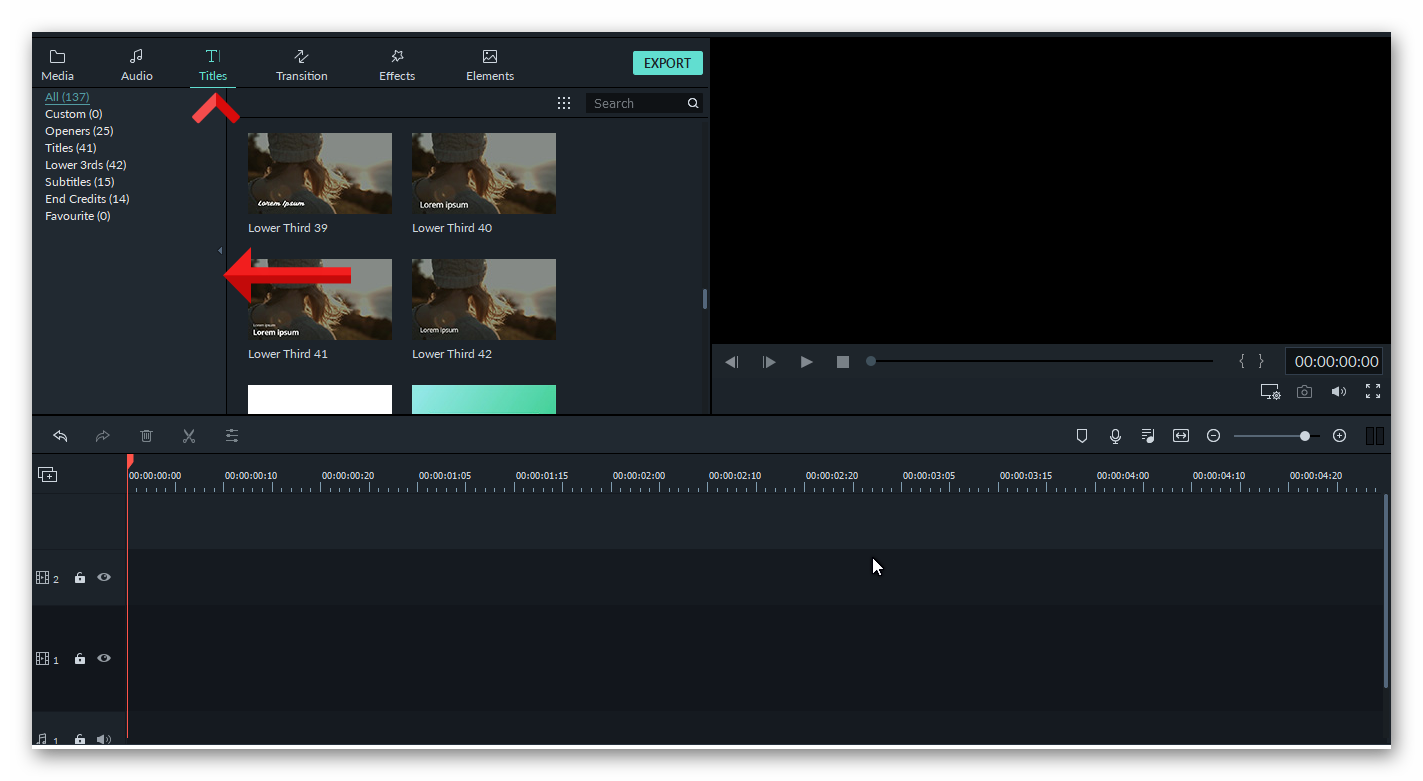Screen dimensions: 1423x781
Task: Collapse the category sidebar arrow
Action: pyautogui.click(x=220, y=251)
